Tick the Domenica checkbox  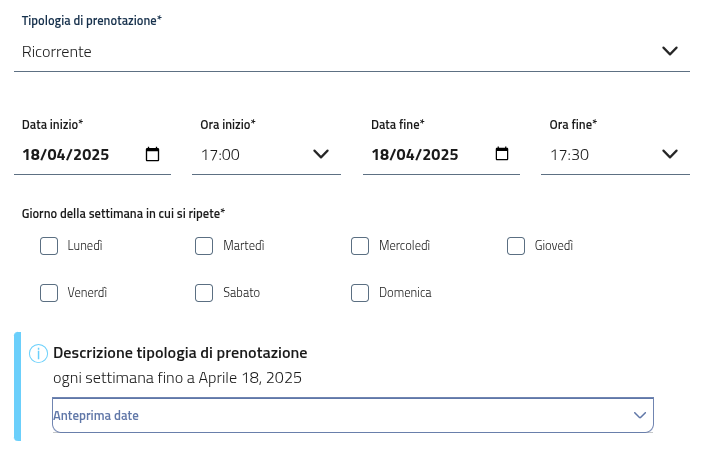[360, 293]
